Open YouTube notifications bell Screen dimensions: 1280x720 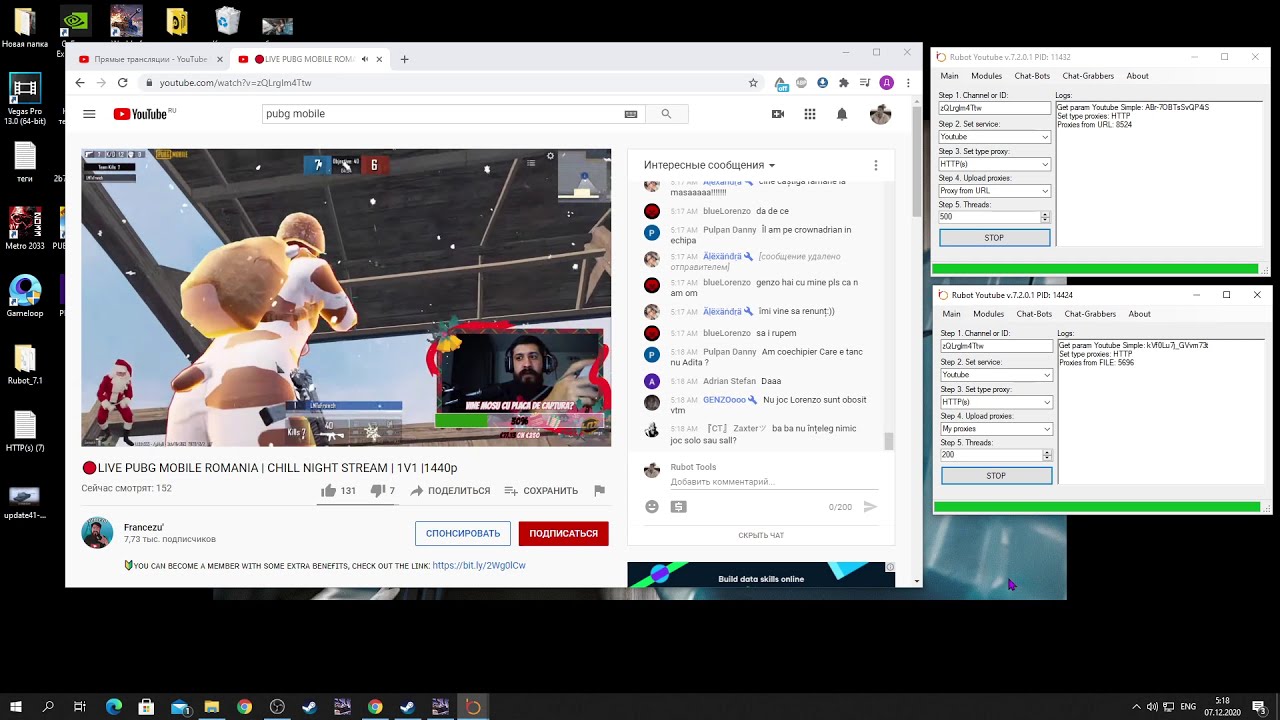tap(842, 114)
